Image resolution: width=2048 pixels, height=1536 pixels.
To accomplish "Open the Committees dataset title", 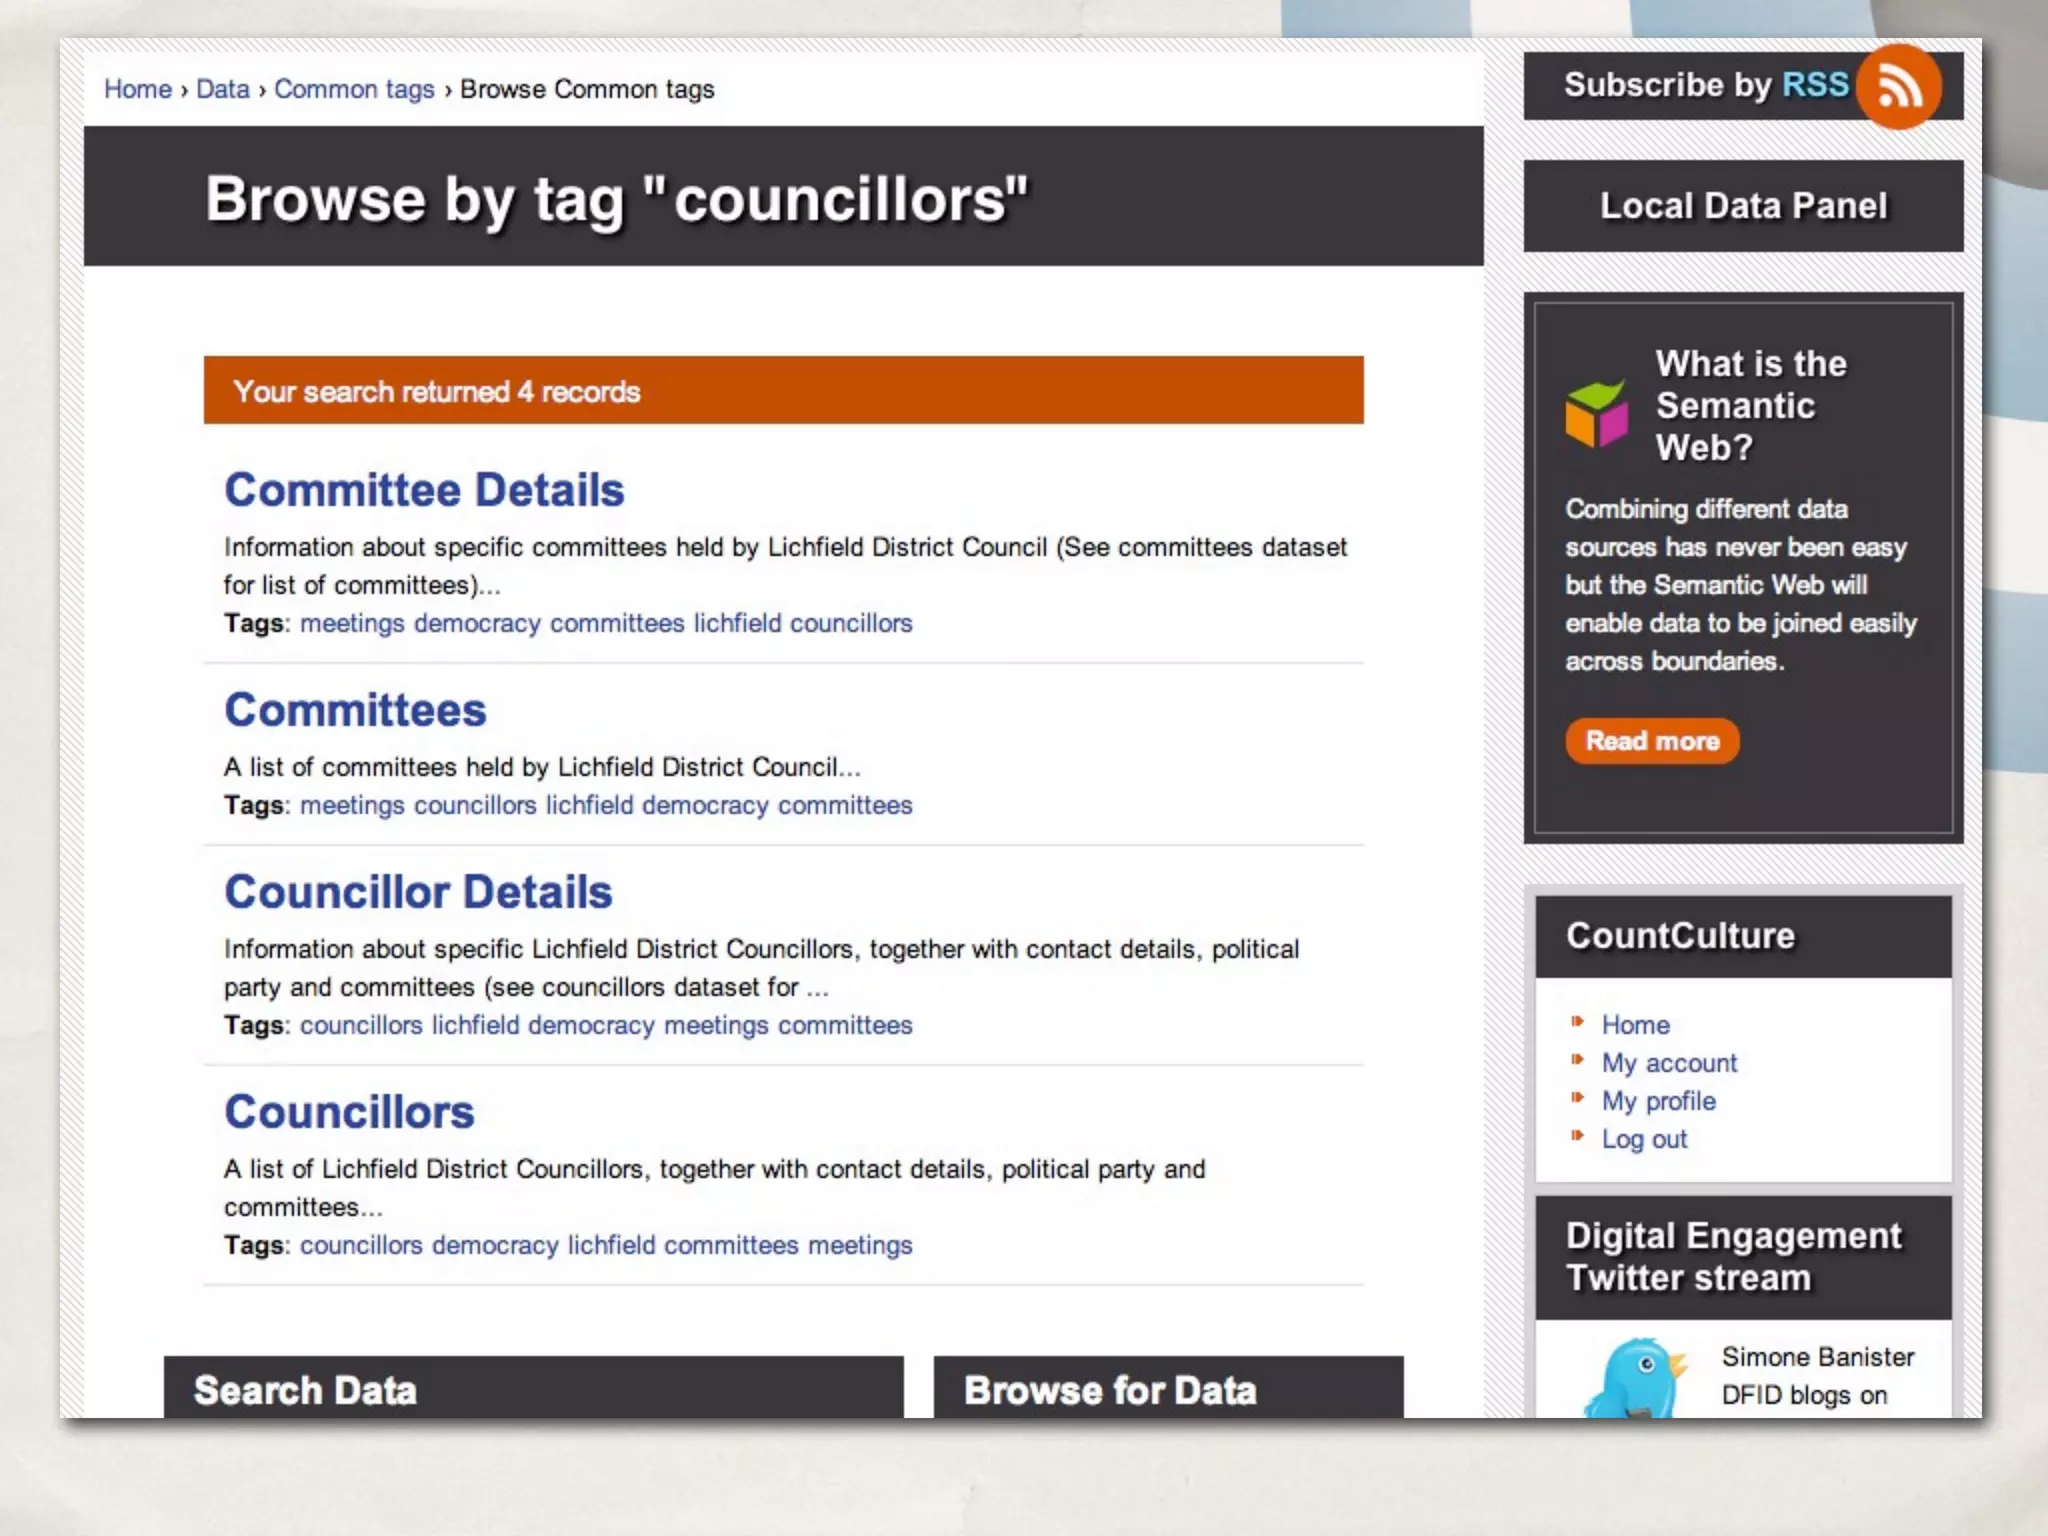I will click(355, 710).
